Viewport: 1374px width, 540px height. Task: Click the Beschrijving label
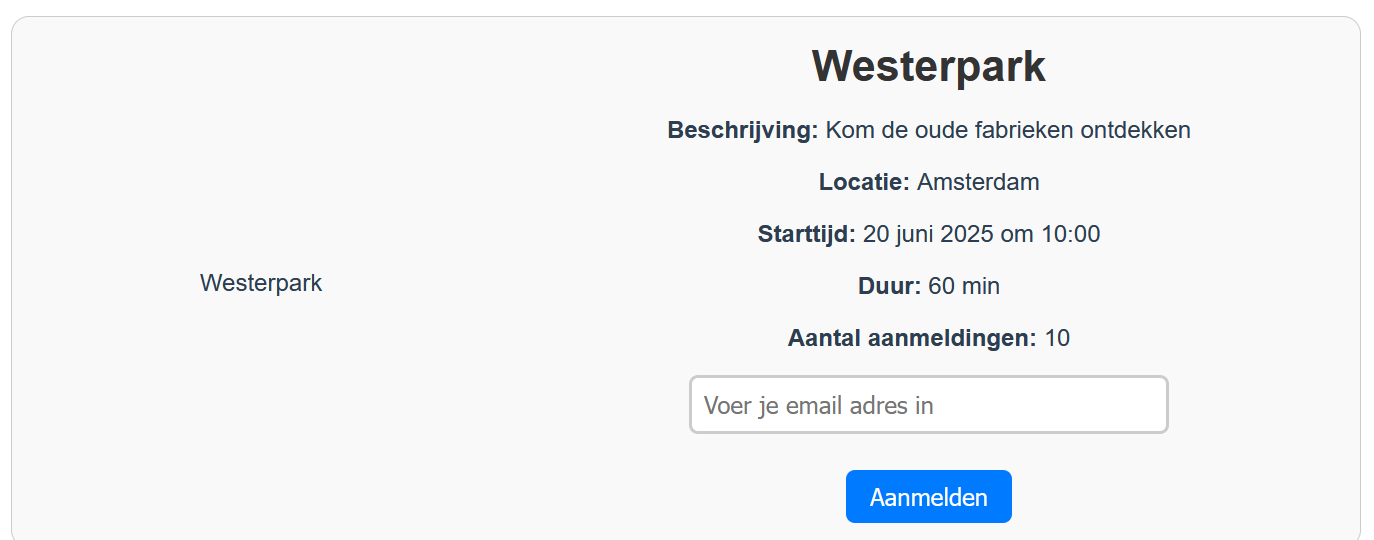pyautogui.click(x=742, y=130)
